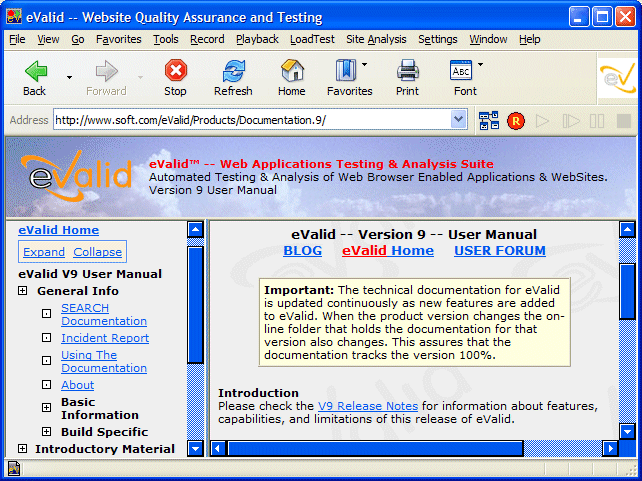Open the LoadTest menu
This screenshot has height=481, width=642.
pyautogui.click(x=312, y=39)
